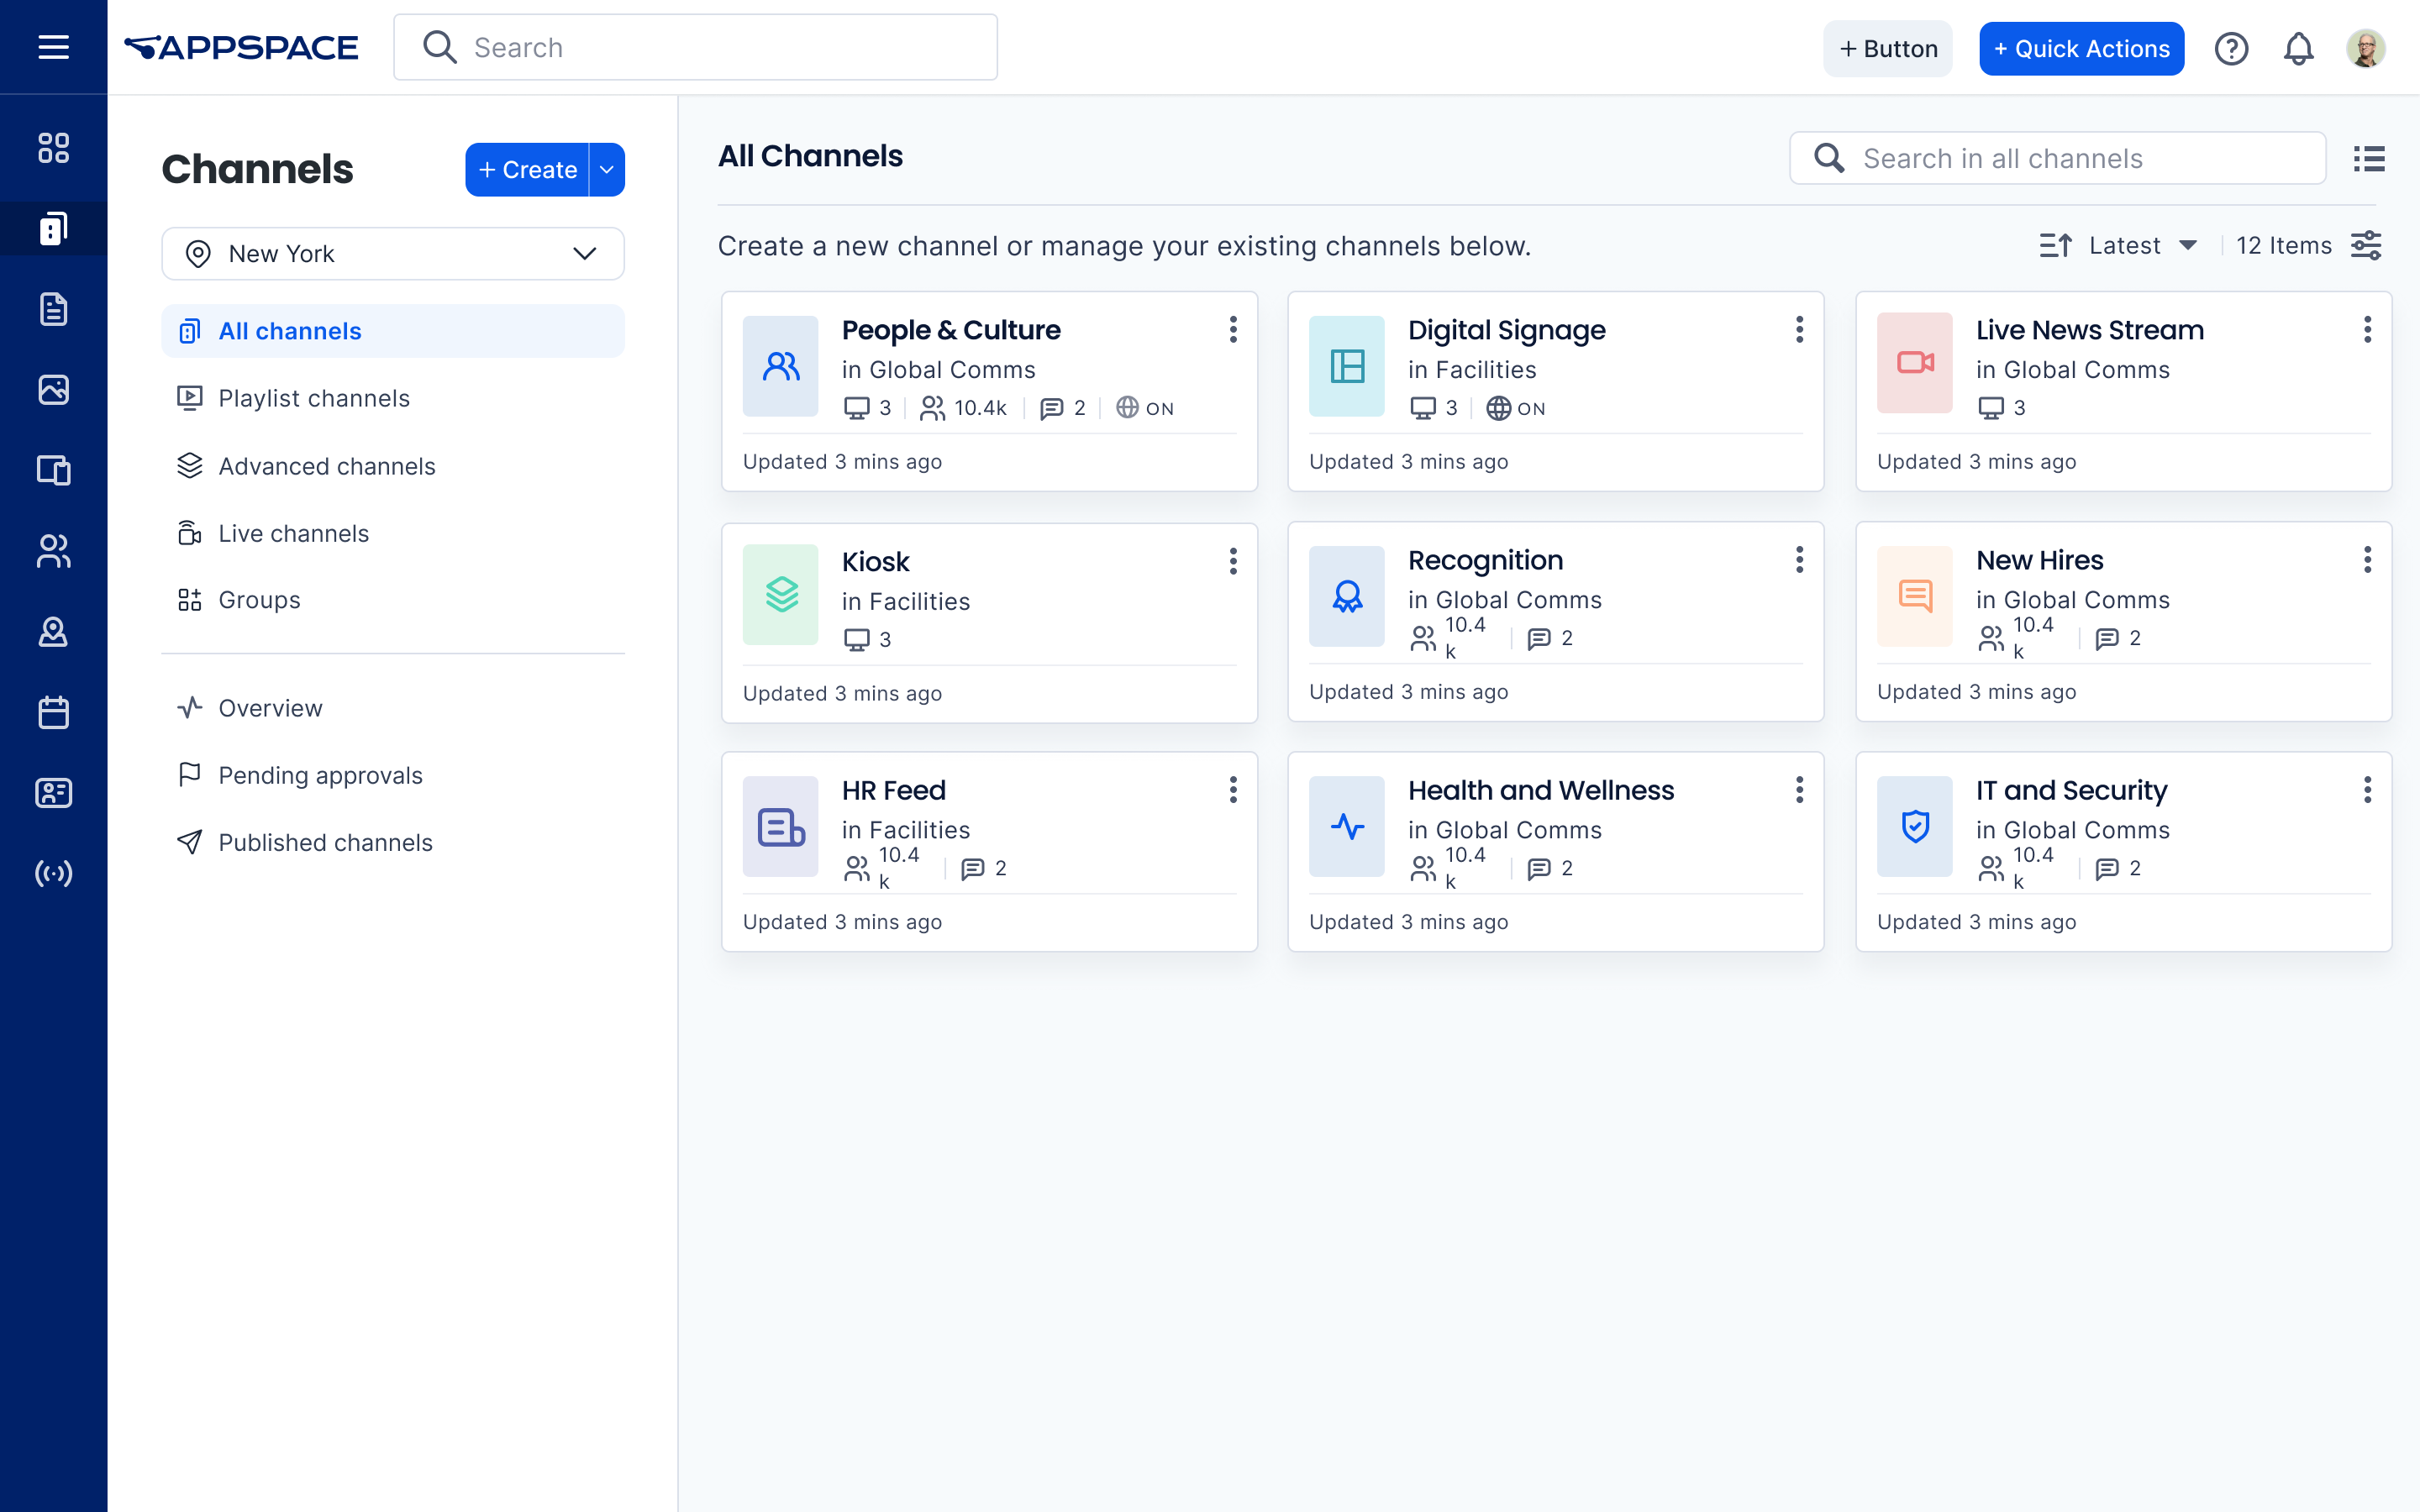The width and height of the screenshot is (2420, 1512).
Task: Select the Library documents icon in sidebar
Action: coord(53,310)
